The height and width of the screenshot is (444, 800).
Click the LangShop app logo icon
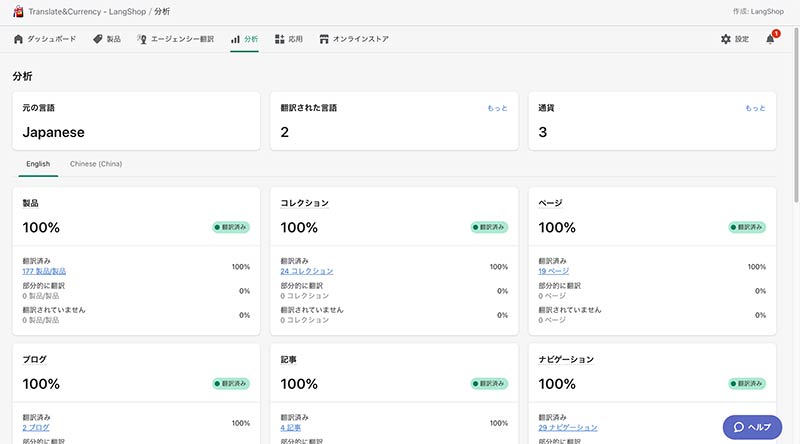pyautogui.click(x=18, y=11)
